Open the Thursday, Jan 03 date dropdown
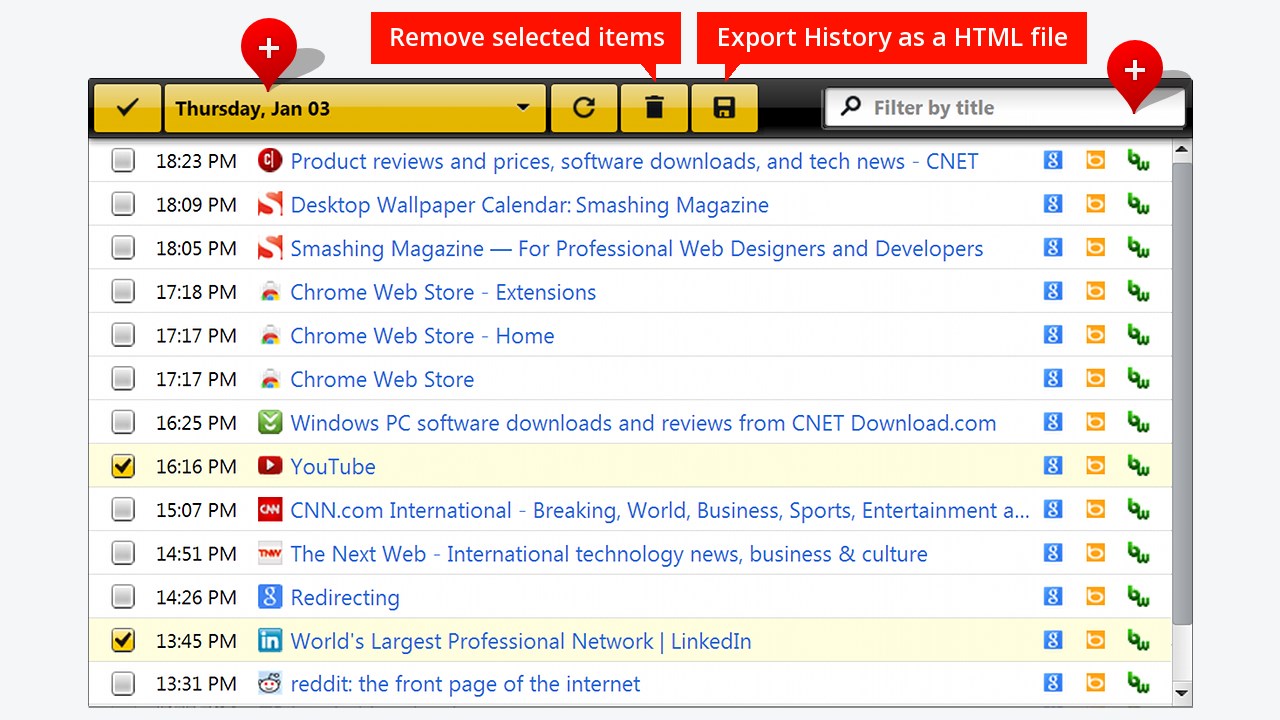 tap(355, 108)
